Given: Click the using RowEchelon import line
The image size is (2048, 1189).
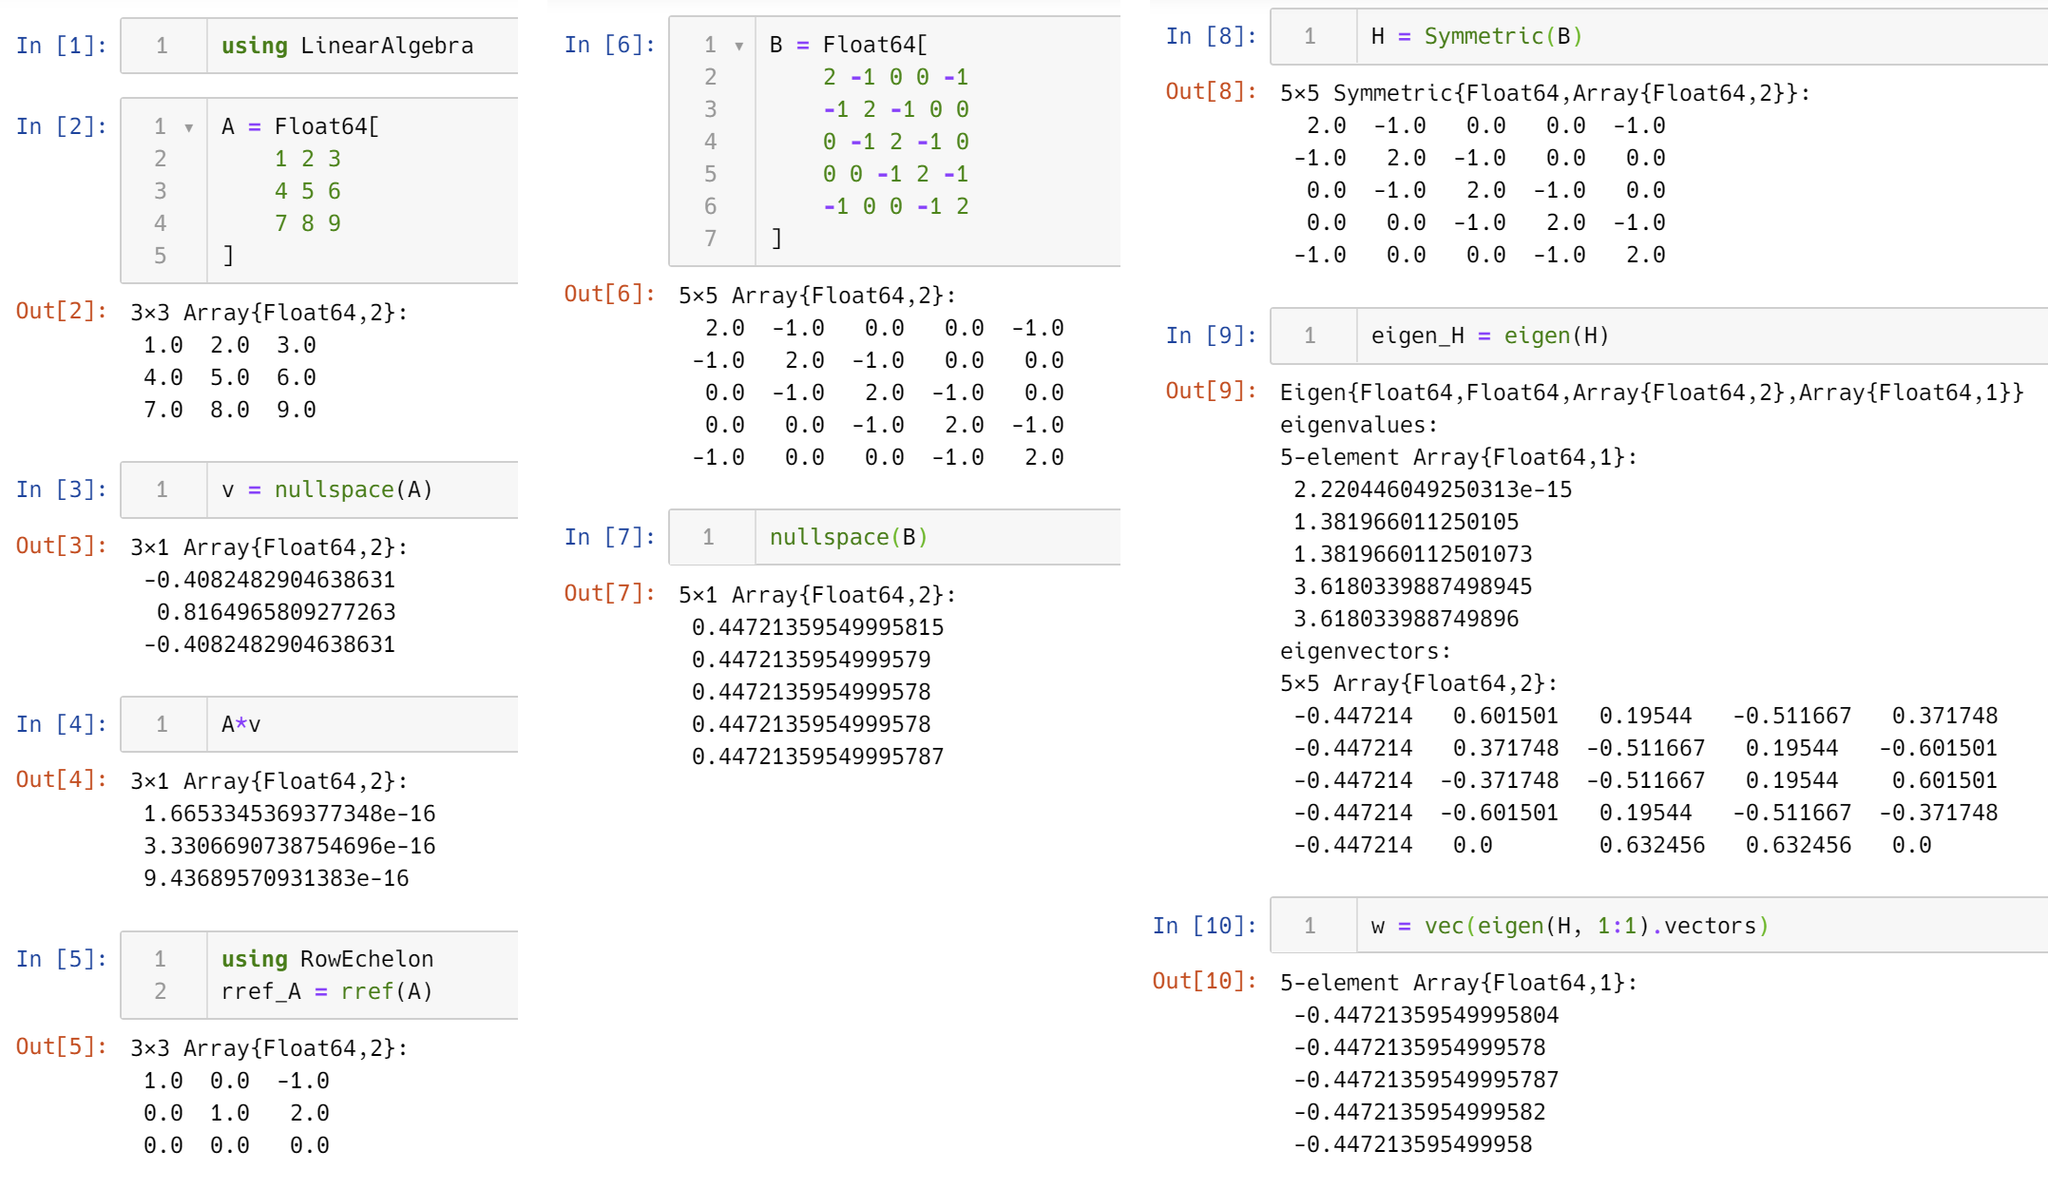Looking at the screenshot, I should tap(325, 958).
